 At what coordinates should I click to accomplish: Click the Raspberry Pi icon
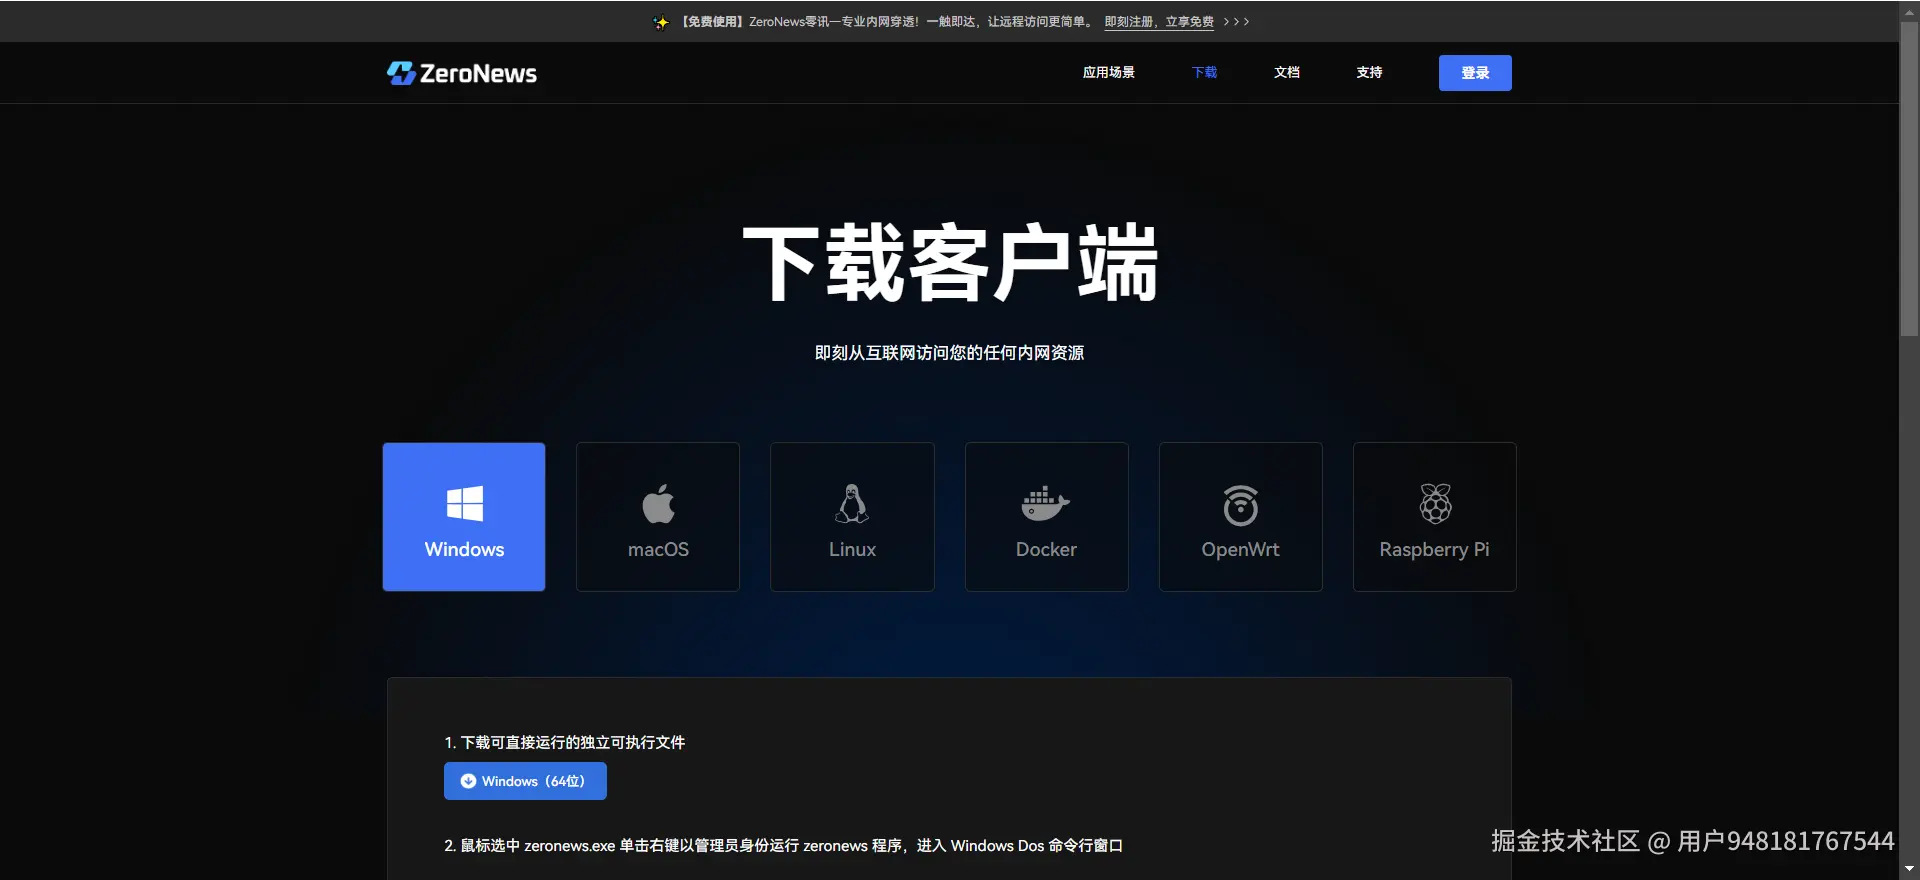1435,503
